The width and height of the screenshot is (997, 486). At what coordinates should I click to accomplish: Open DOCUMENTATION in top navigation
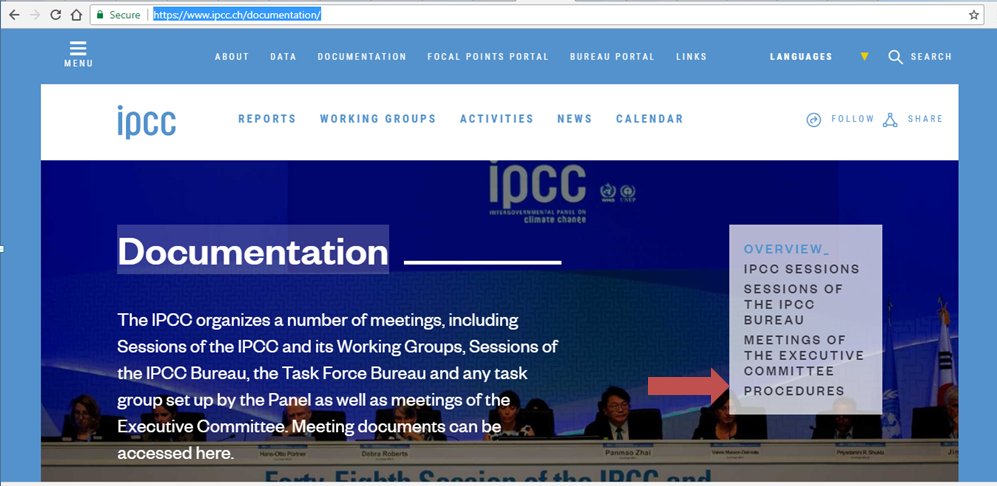362,57
